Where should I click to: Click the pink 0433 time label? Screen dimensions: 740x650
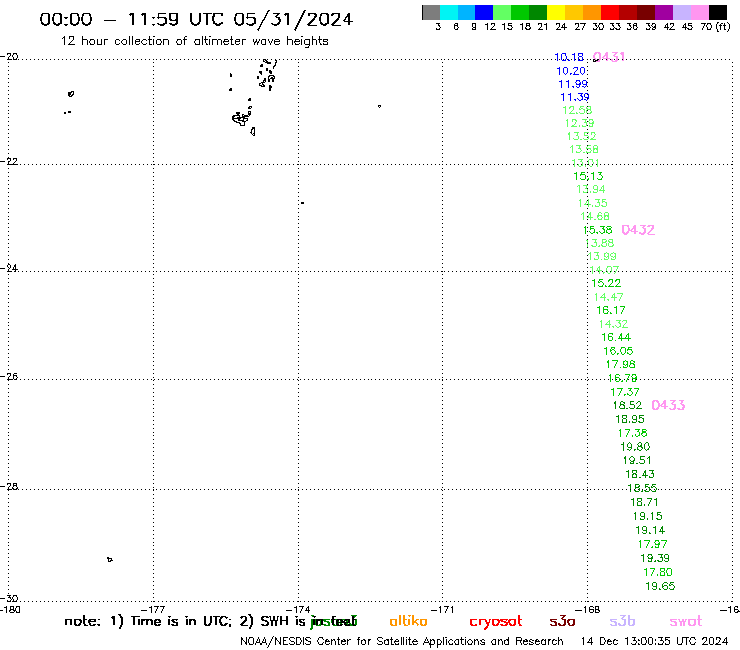[668, 405]
